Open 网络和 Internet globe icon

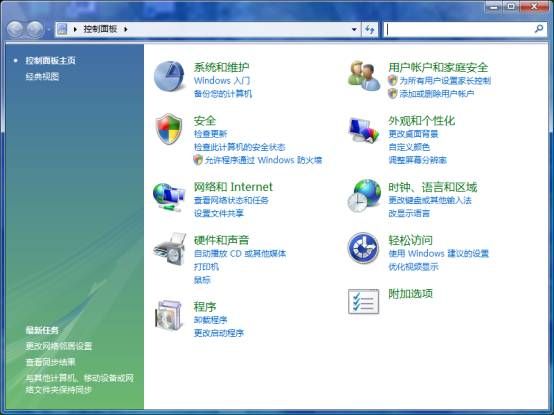click(169, 197)
